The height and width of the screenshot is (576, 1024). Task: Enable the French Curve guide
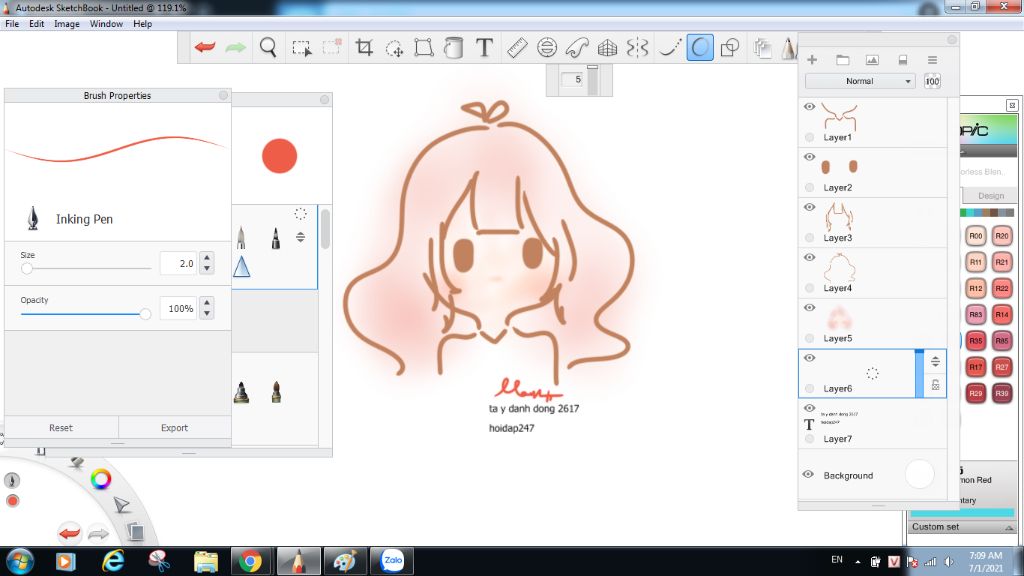pyautogui.click(x=577, y=48)
